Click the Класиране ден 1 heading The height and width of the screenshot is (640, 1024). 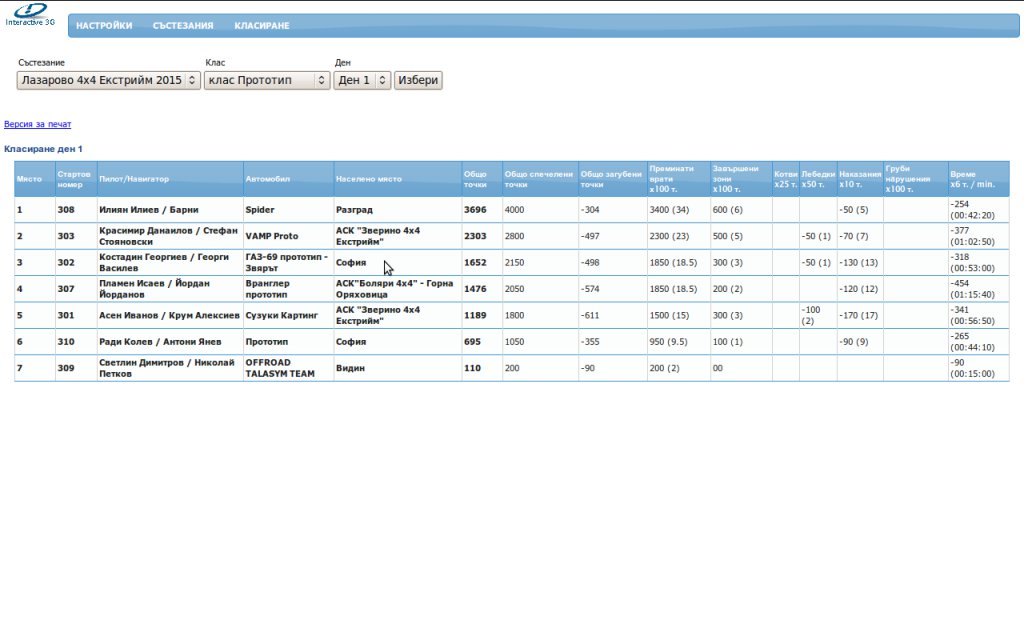click(43, 149)
